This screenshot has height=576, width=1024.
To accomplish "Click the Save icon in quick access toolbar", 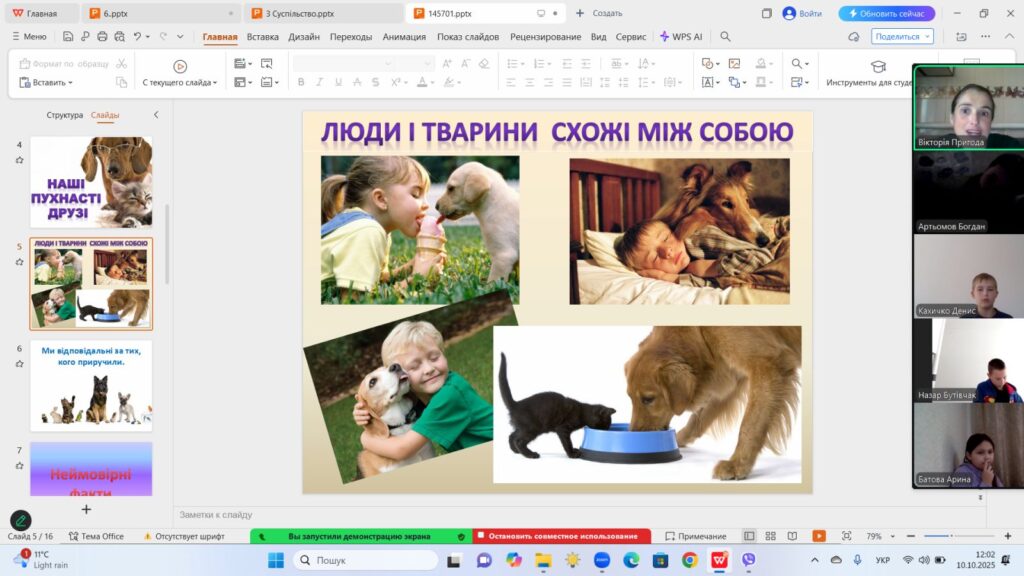I will tap(68, 36).
